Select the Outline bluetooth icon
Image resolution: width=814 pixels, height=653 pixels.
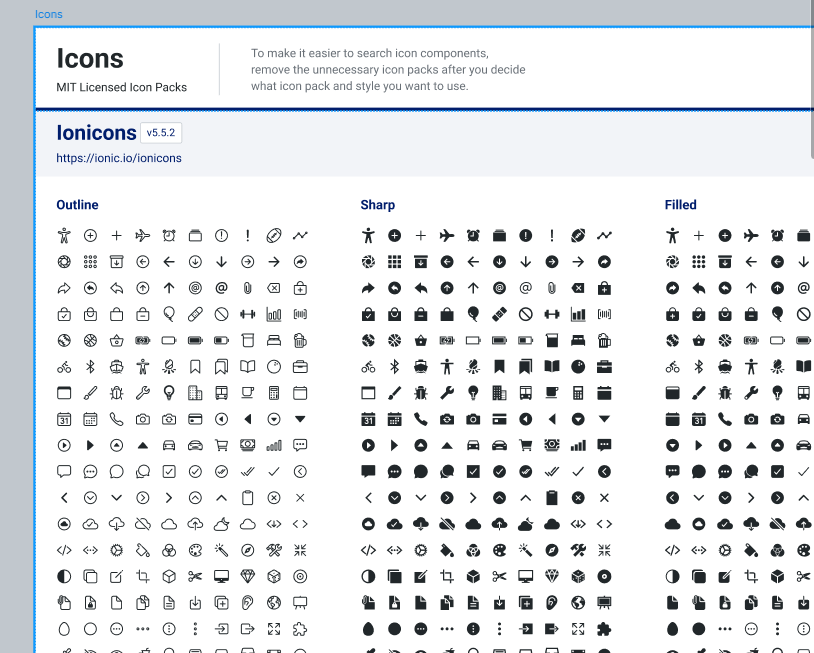[90, 367]
